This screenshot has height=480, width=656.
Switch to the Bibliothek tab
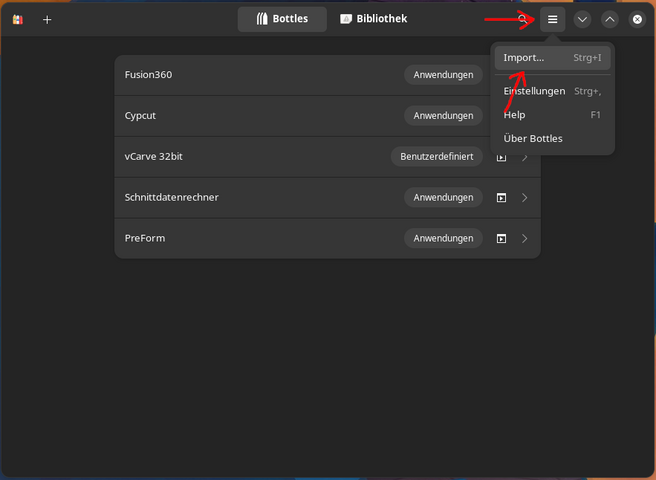pyautogui.click(x=373, y=19)
